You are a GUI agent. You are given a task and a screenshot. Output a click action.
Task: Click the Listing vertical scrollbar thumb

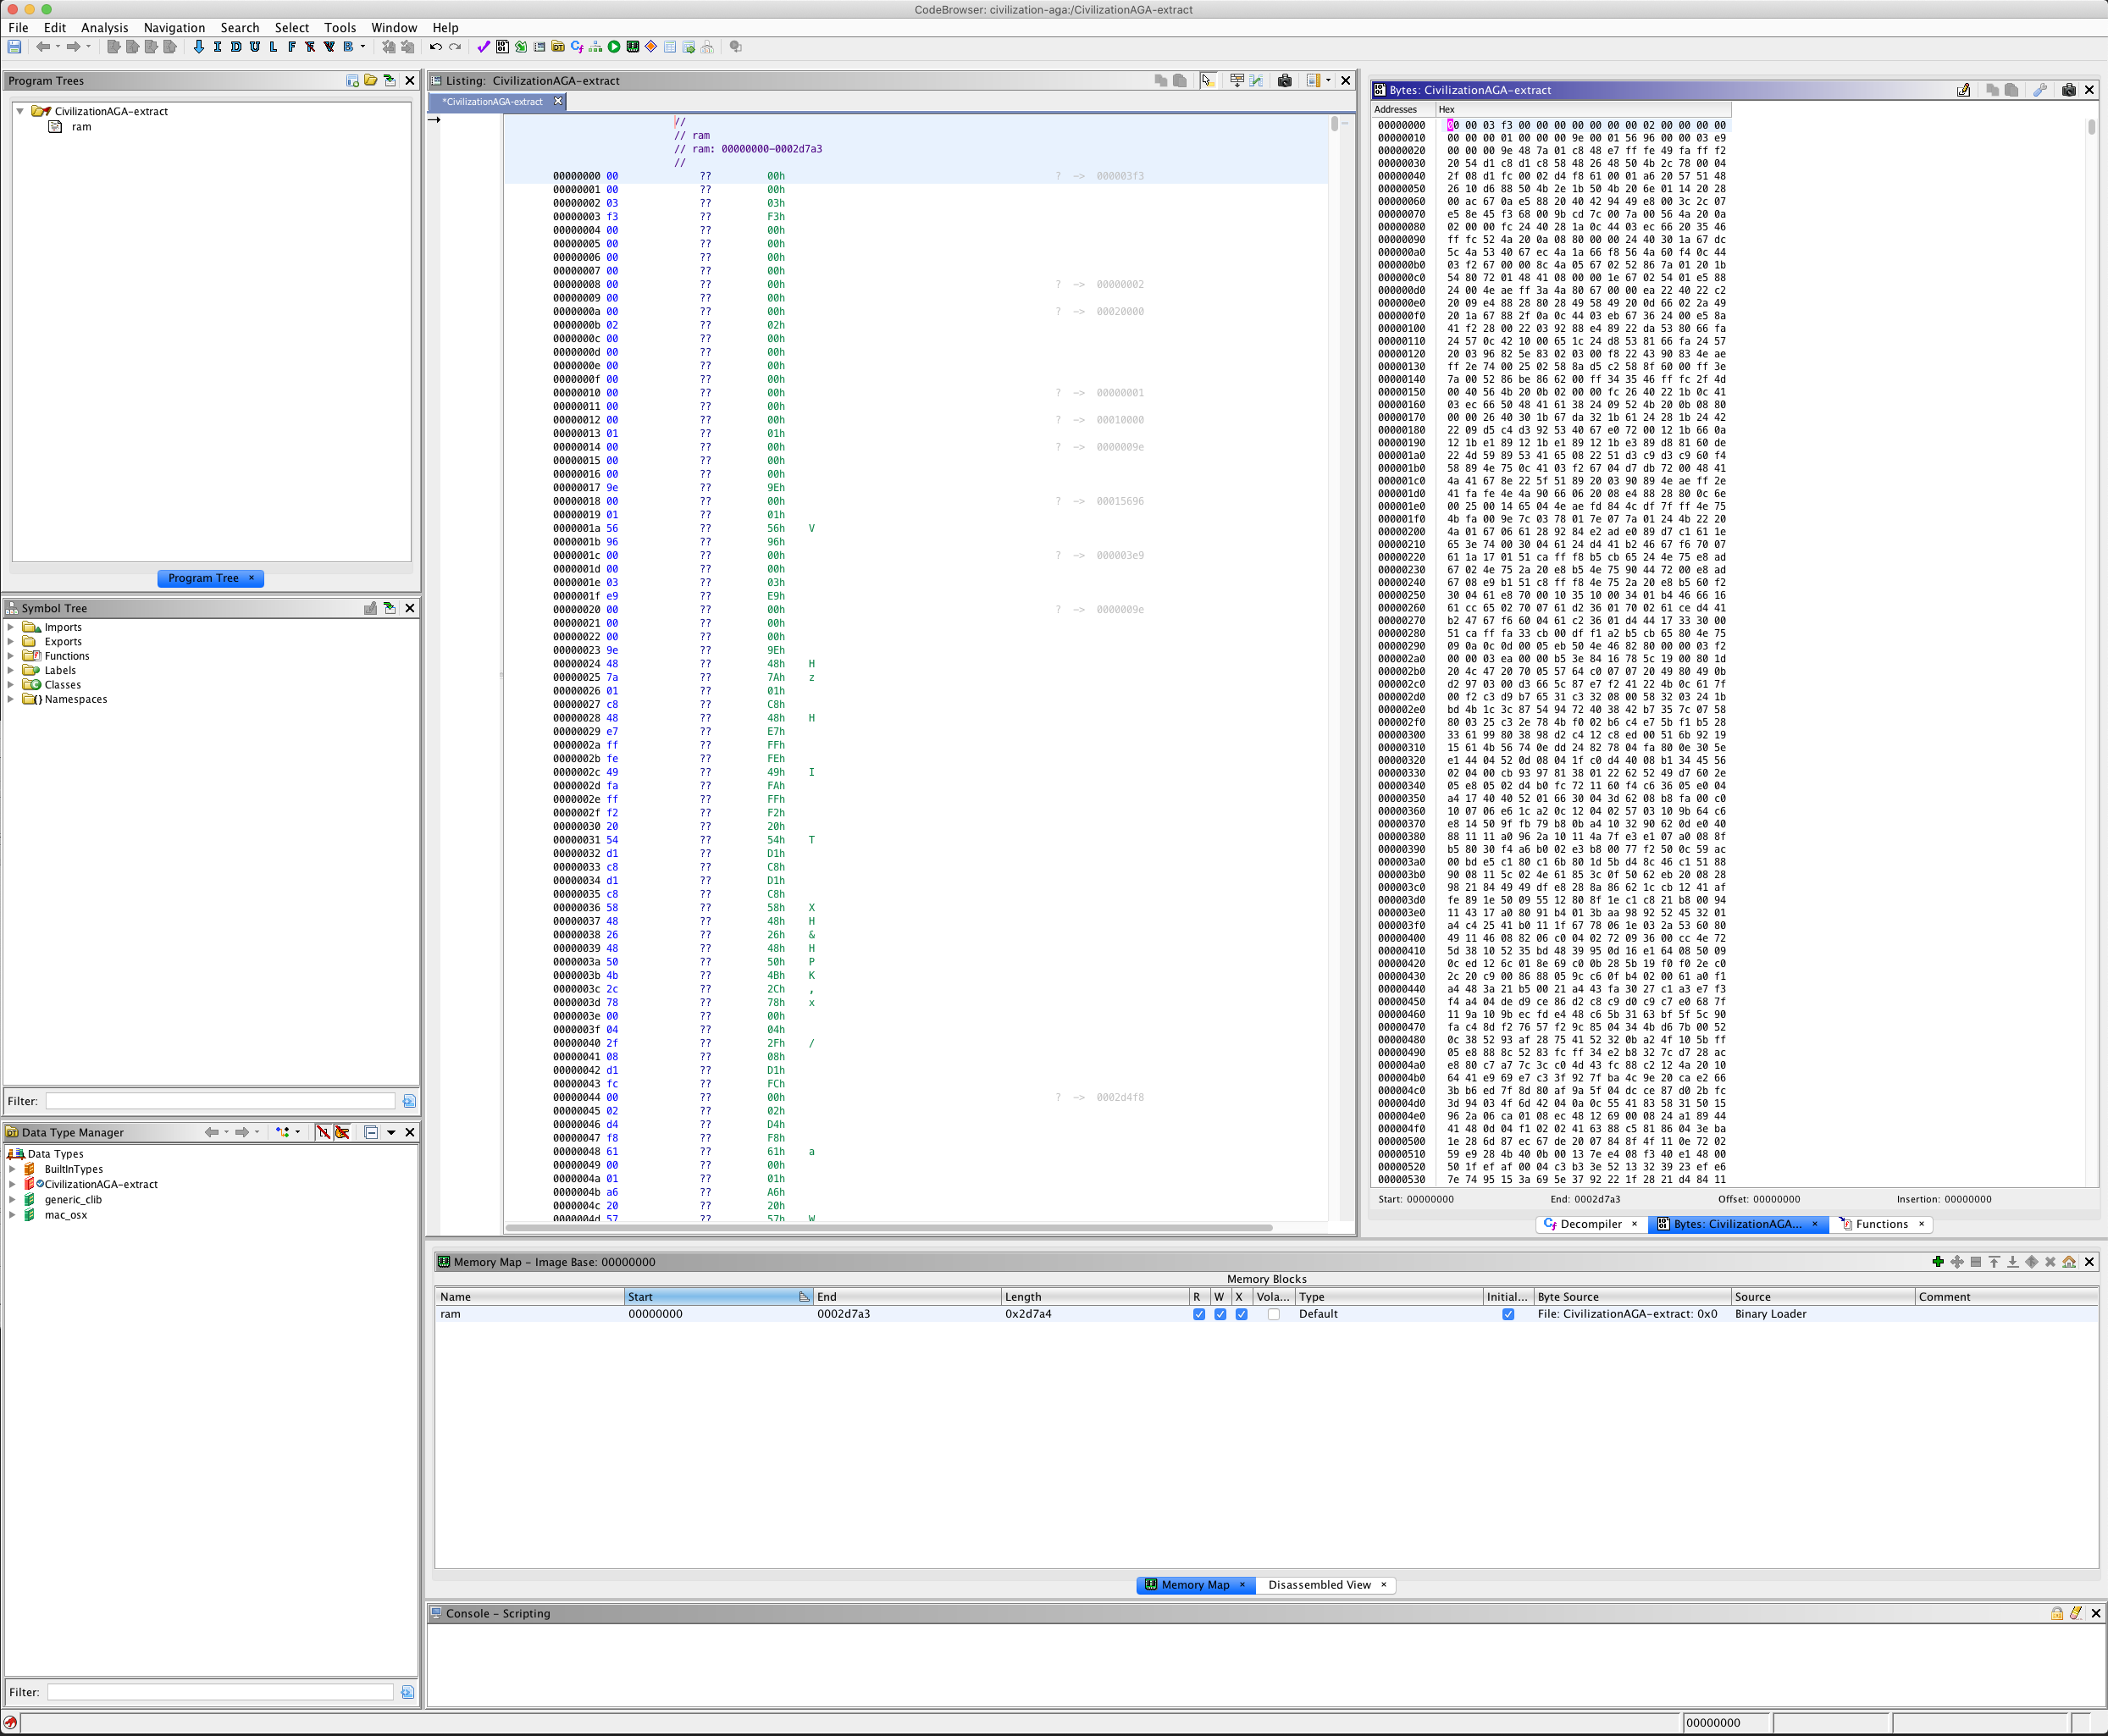click(x=1334, y=124)
